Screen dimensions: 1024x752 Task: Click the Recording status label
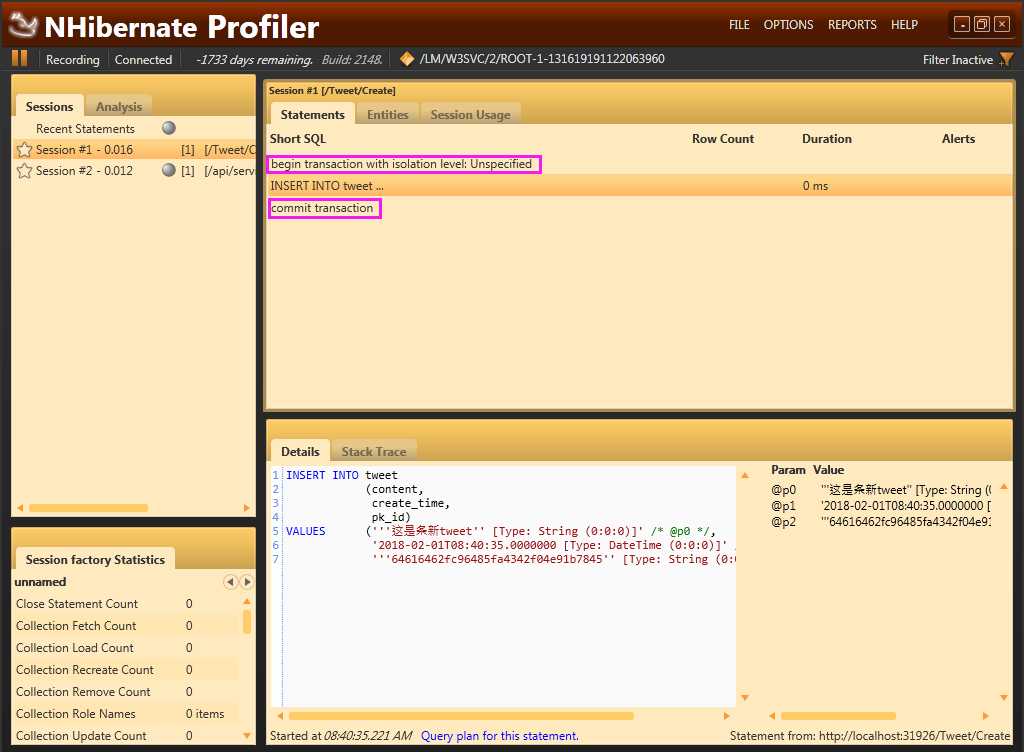[72, 59]
